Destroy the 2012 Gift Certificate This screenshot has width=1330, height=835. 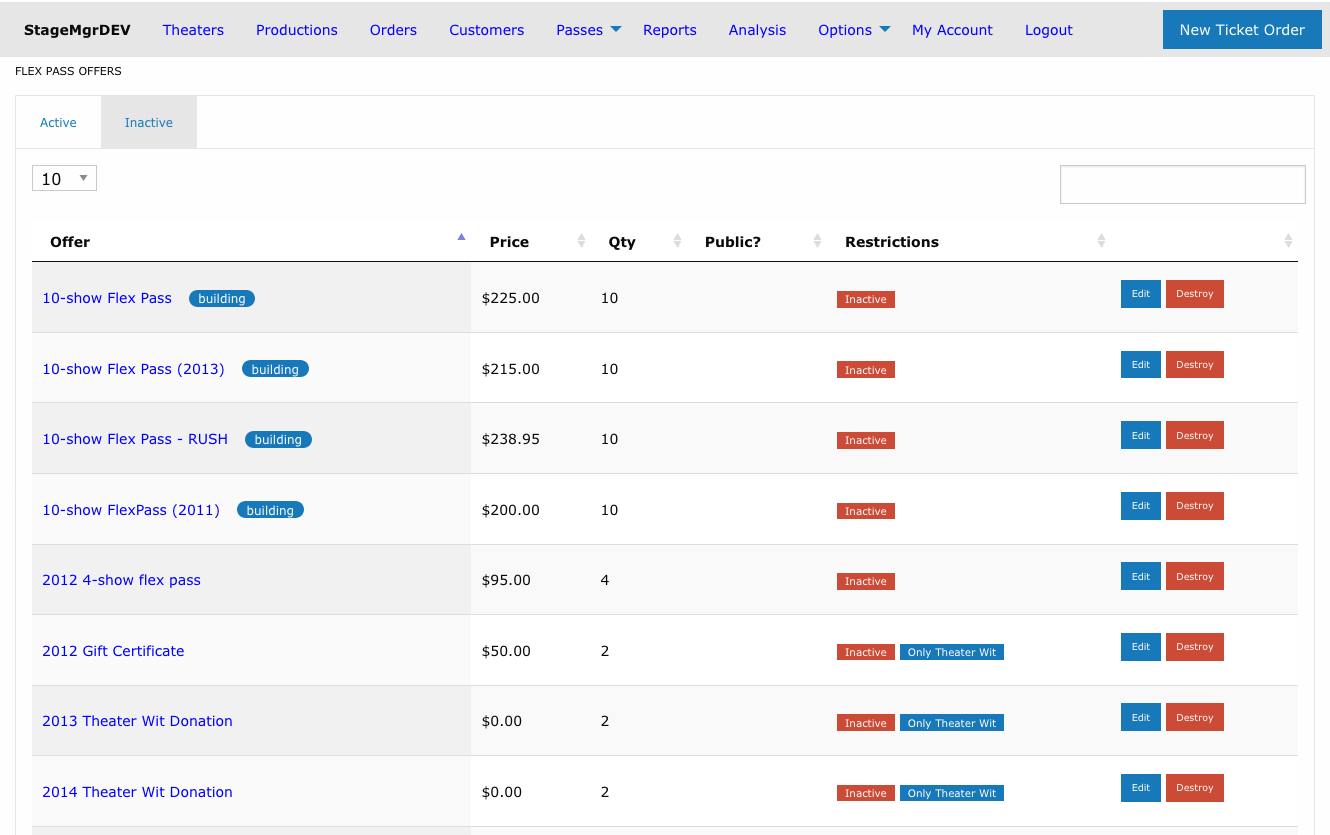1195,647
